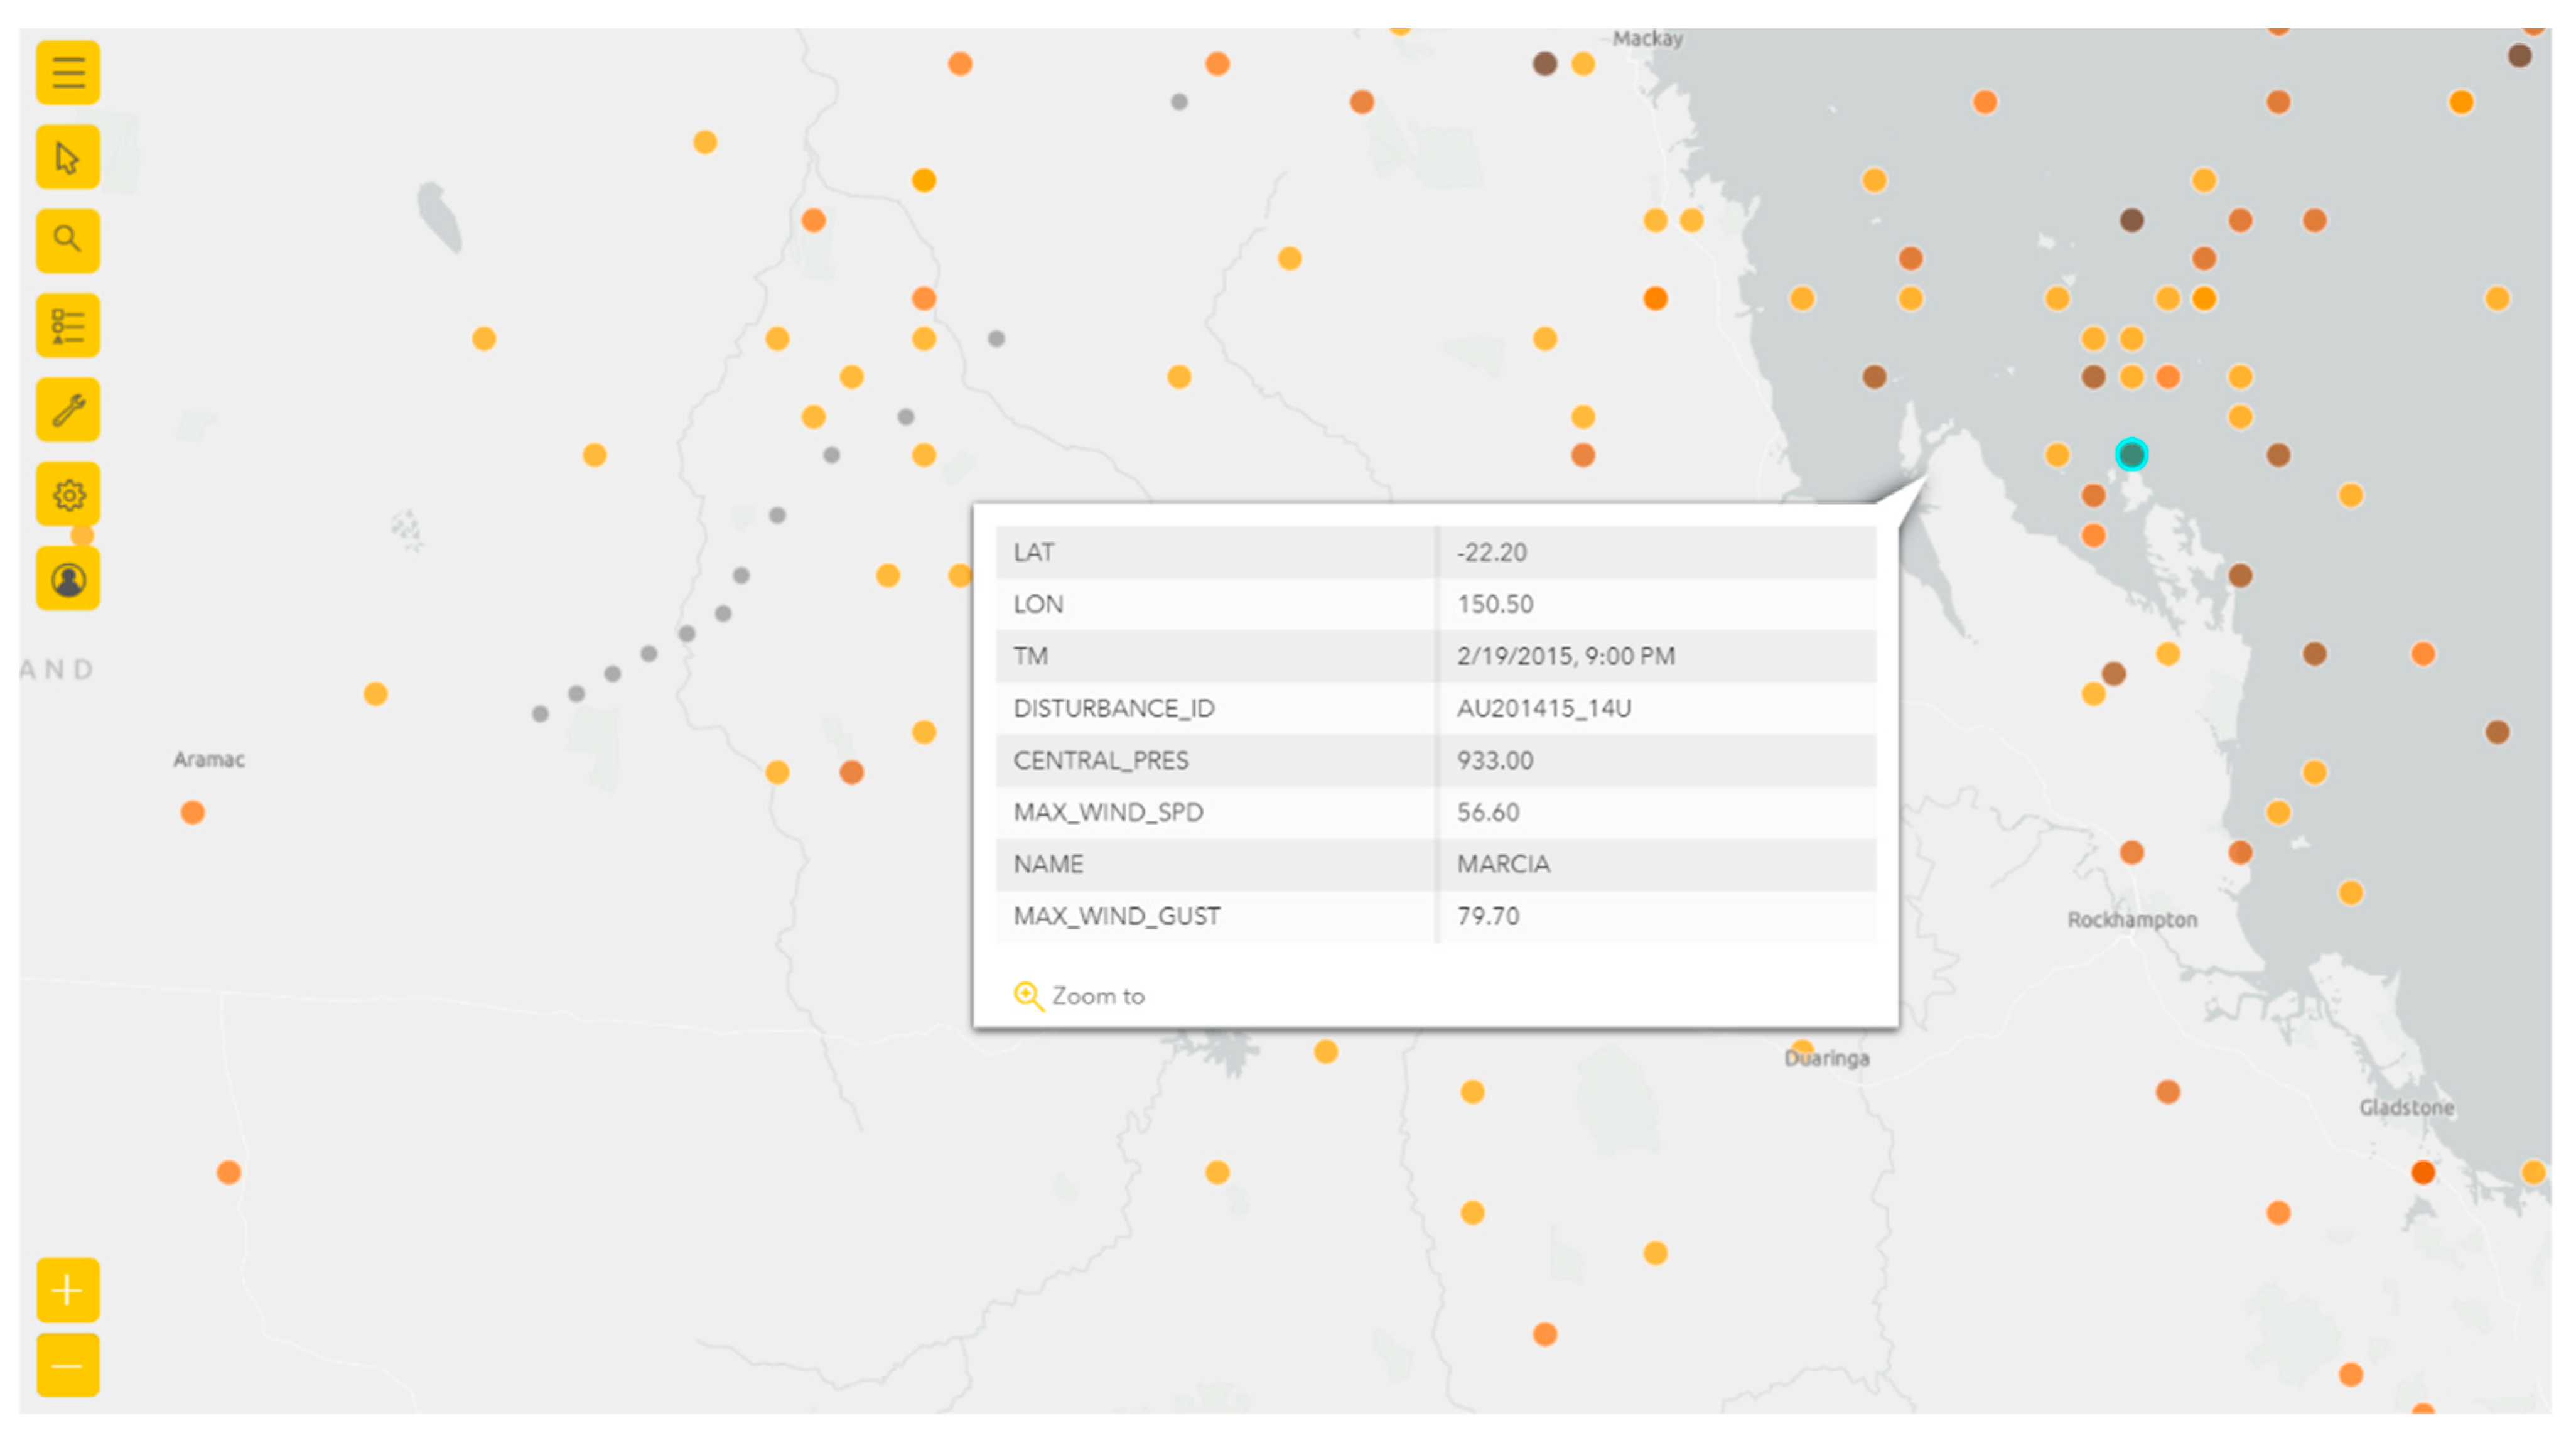Image resolution: width=2576 pixels, height=1433 pixels.
Task: Open the hamburger menu button
Action: click(x=68, y=73)
